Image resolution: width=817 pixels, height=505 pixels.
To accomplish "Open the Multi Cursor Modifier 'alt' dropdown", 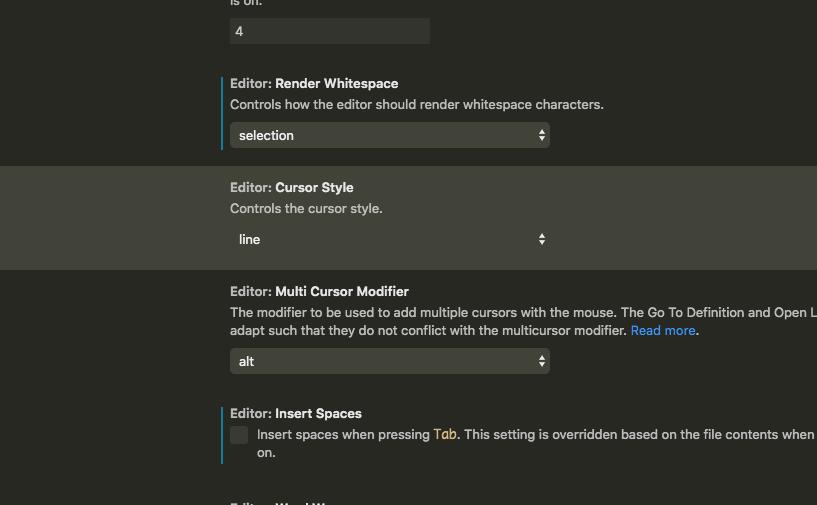I will coord(389,361).
